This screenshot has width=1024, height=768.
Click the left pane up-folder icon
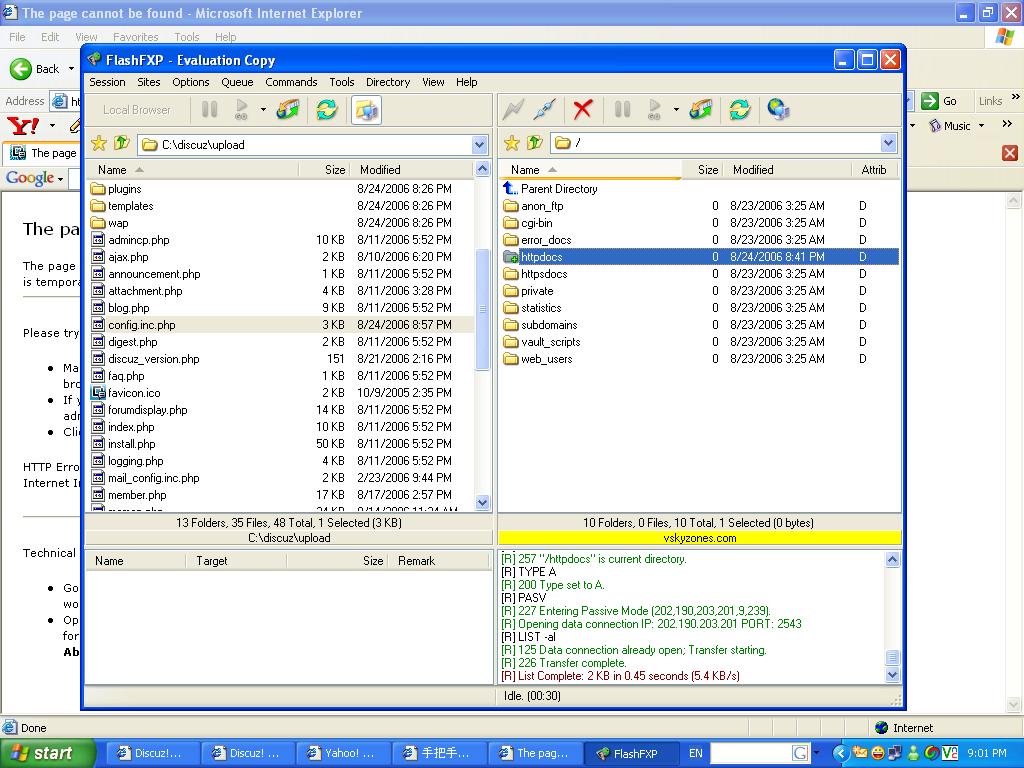121,143
